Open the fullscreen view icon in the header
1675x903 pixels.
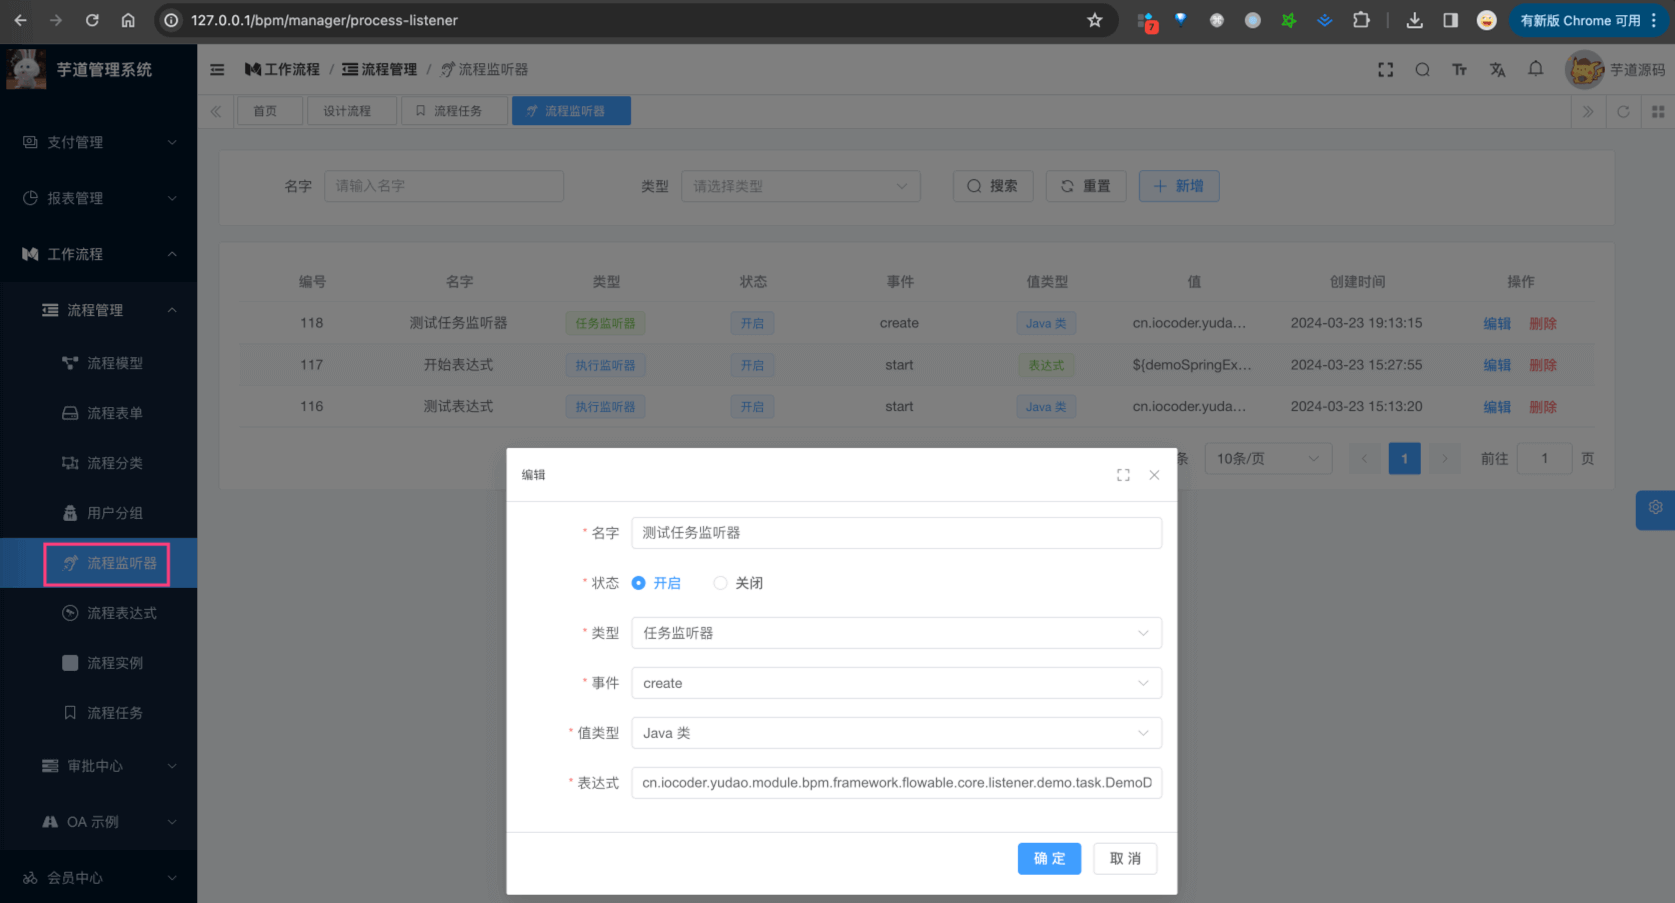(x=1385, y=69)
